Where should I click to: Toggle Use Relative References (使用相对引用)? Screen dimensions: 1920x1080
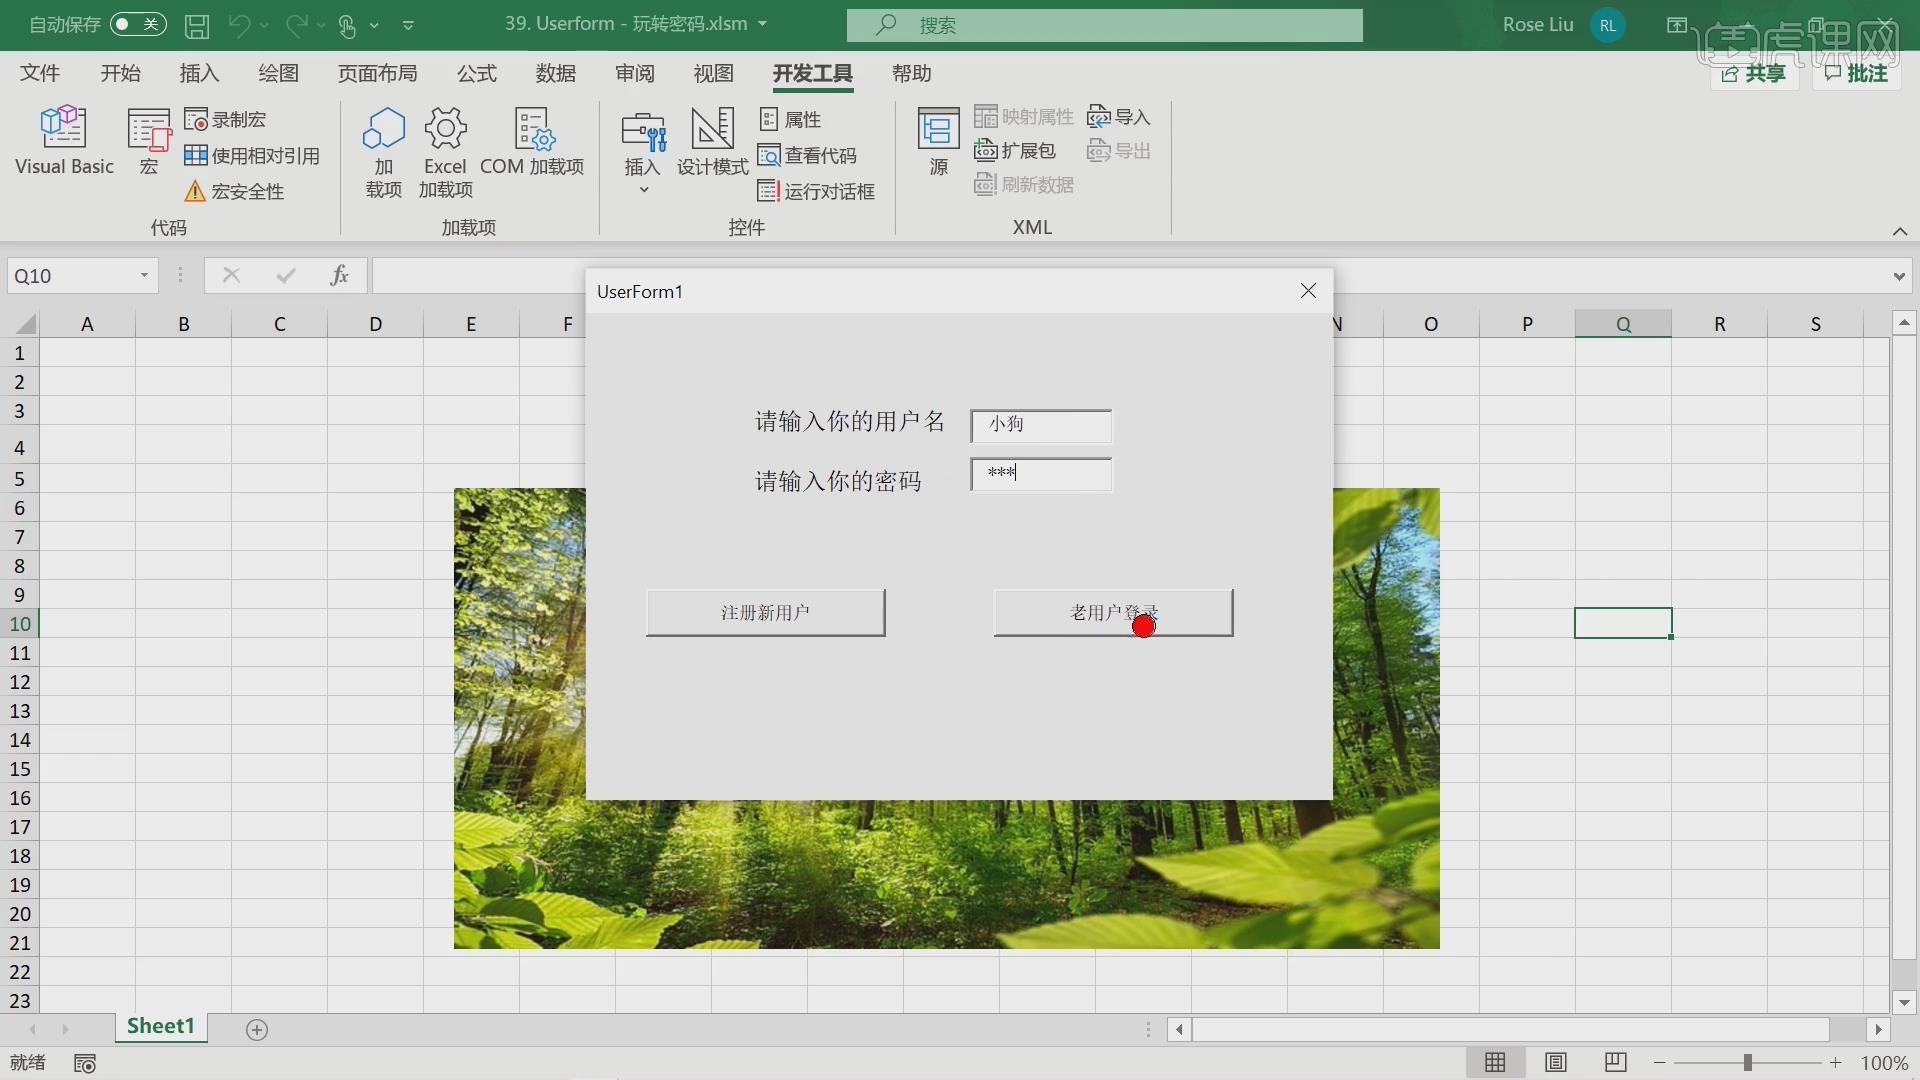[x=252, y=156]
